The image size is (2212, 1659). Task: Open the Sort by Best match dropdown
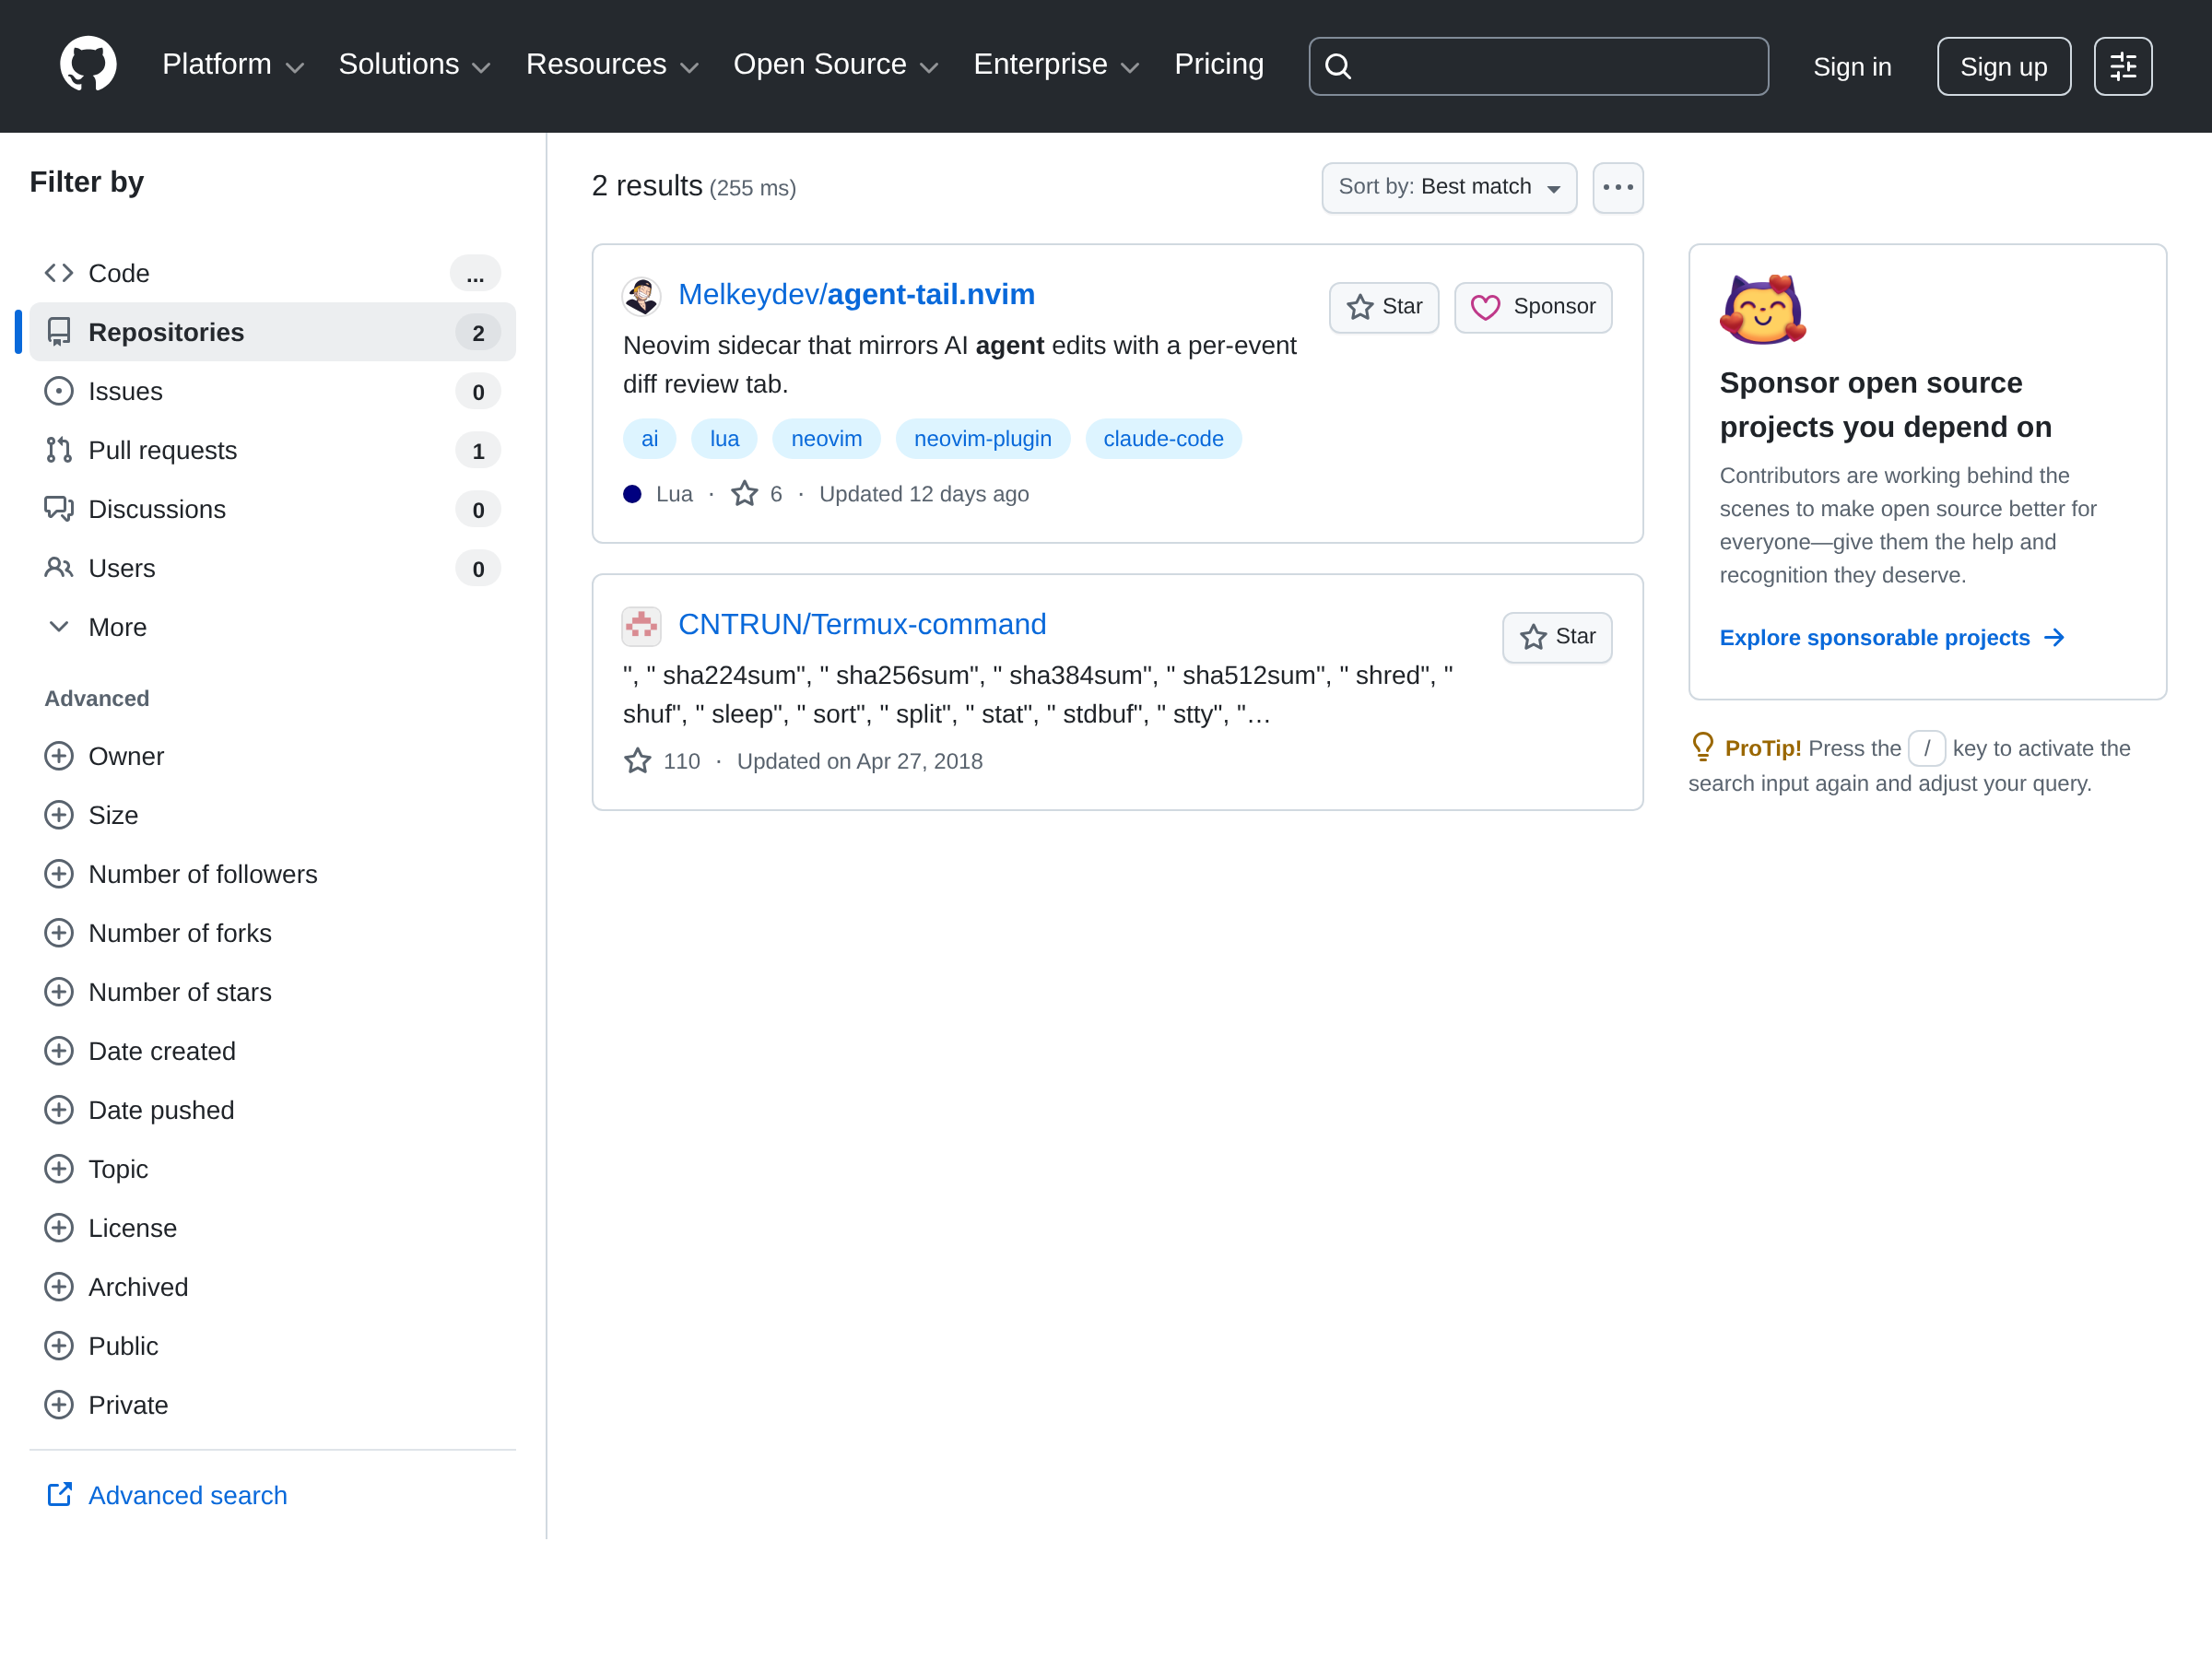(x=1448, y=187)
